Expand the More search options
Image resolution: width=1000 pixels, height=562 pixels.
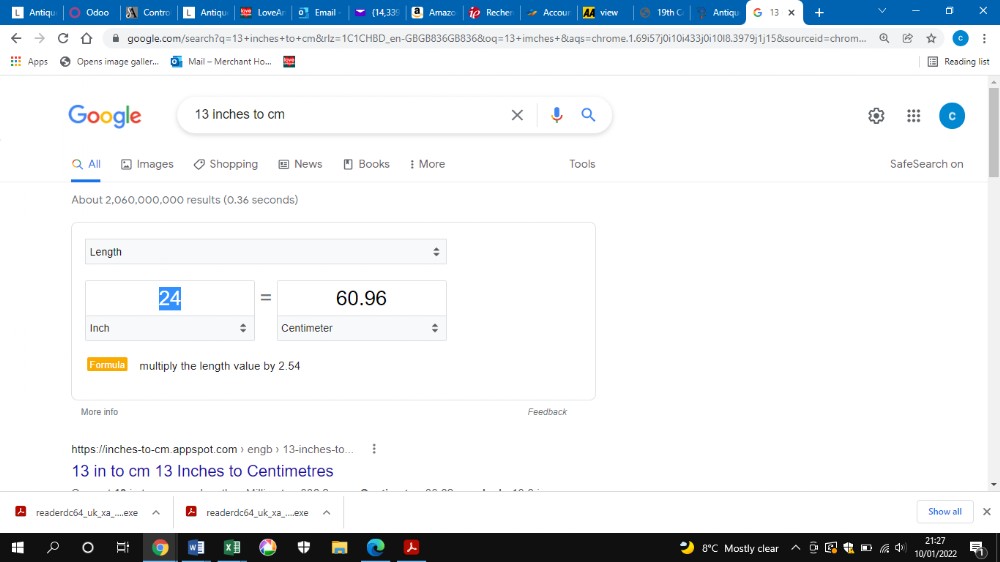pyautogui.click(x=427, y=164)
